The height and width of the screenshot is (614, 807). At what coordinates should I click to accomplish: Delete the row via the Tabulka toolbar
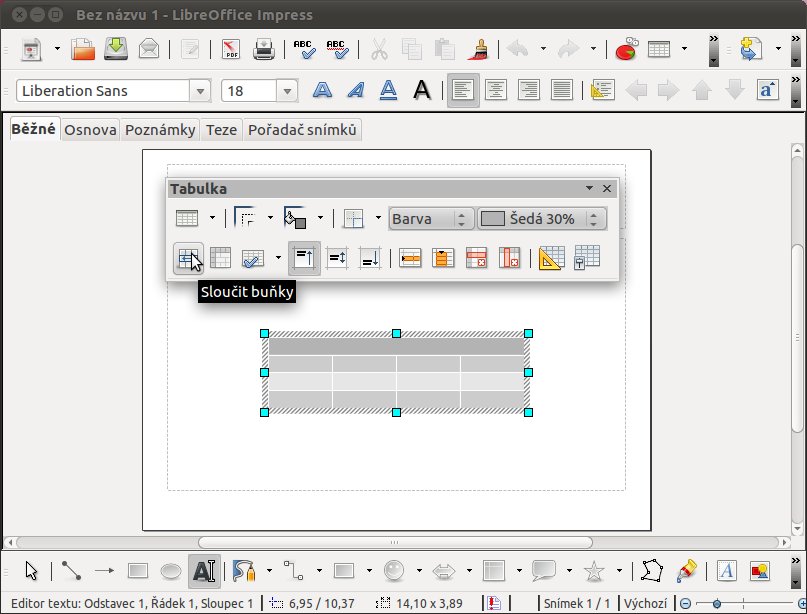click(x=476, y=258)
